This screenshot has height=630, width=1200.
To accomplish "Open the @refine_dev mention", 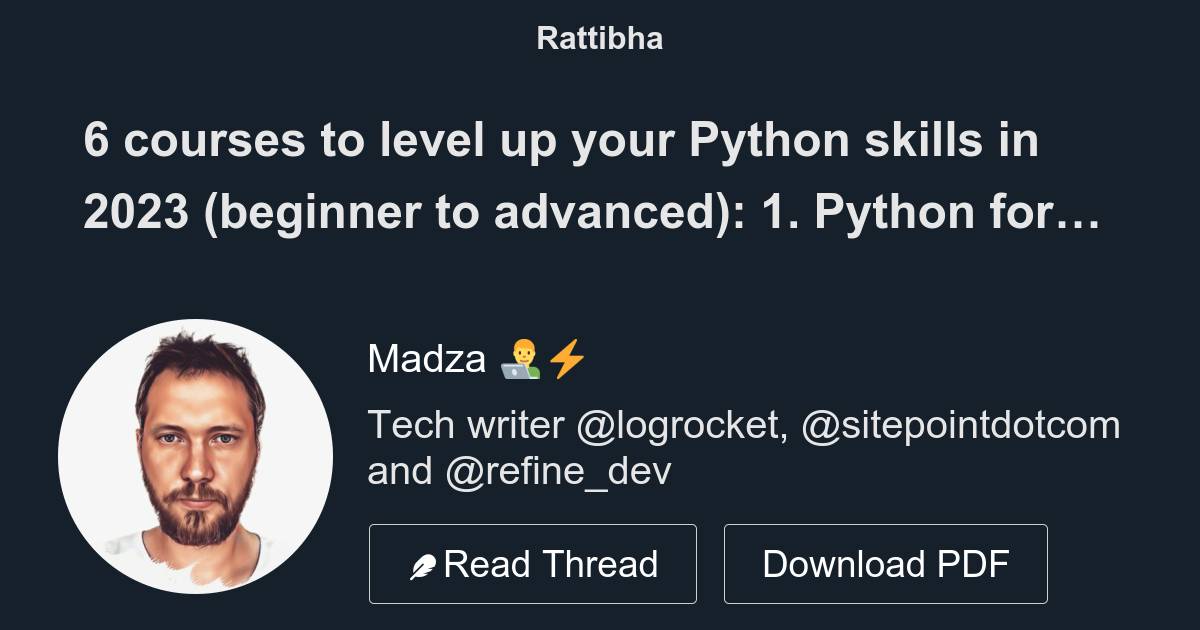I will 558,471.
